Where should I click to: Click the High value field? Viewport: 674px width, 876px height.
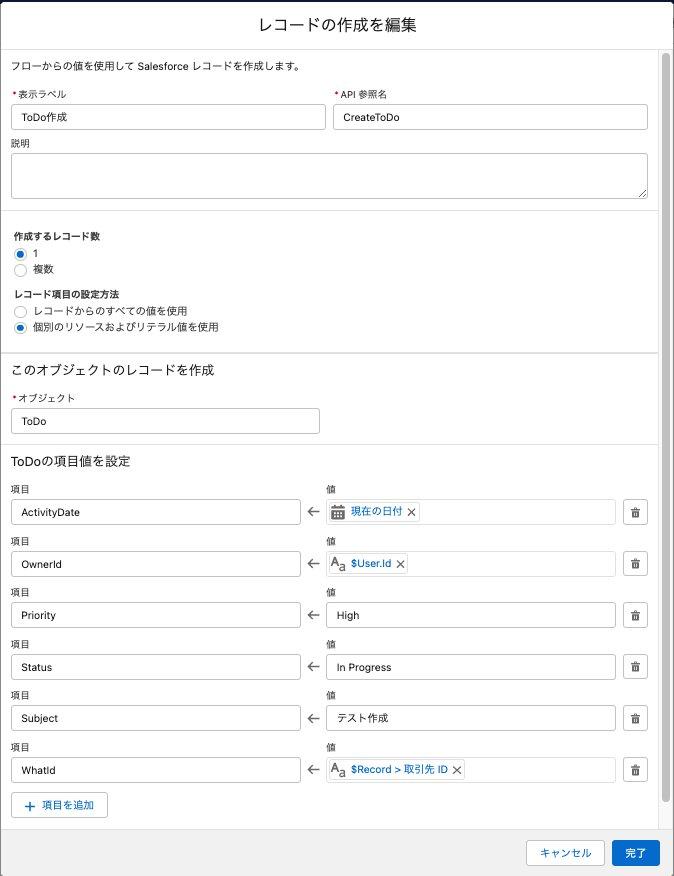471,615
